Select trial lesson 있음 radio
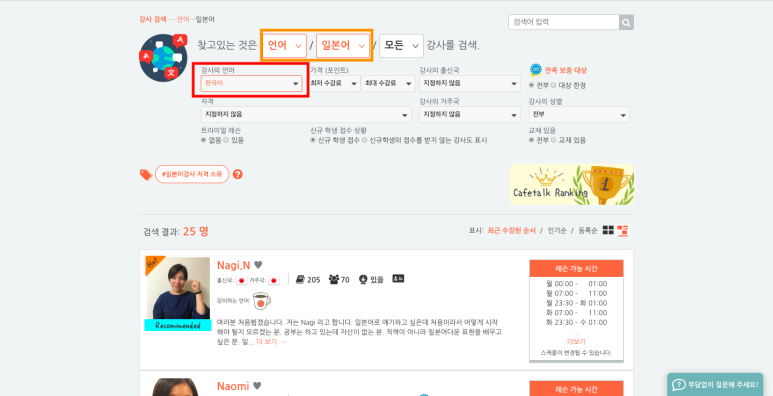773x396 pixels. pyautogui.click(x=226, y=140)
